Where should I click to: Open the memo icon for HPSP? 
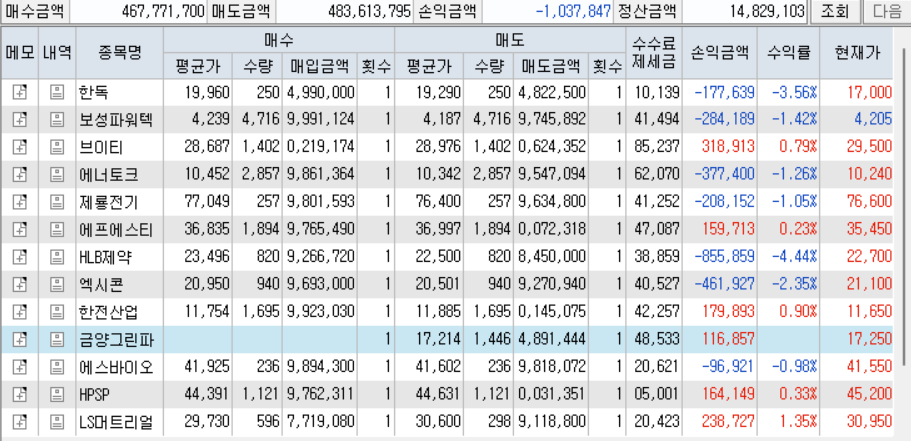(20, 395)
